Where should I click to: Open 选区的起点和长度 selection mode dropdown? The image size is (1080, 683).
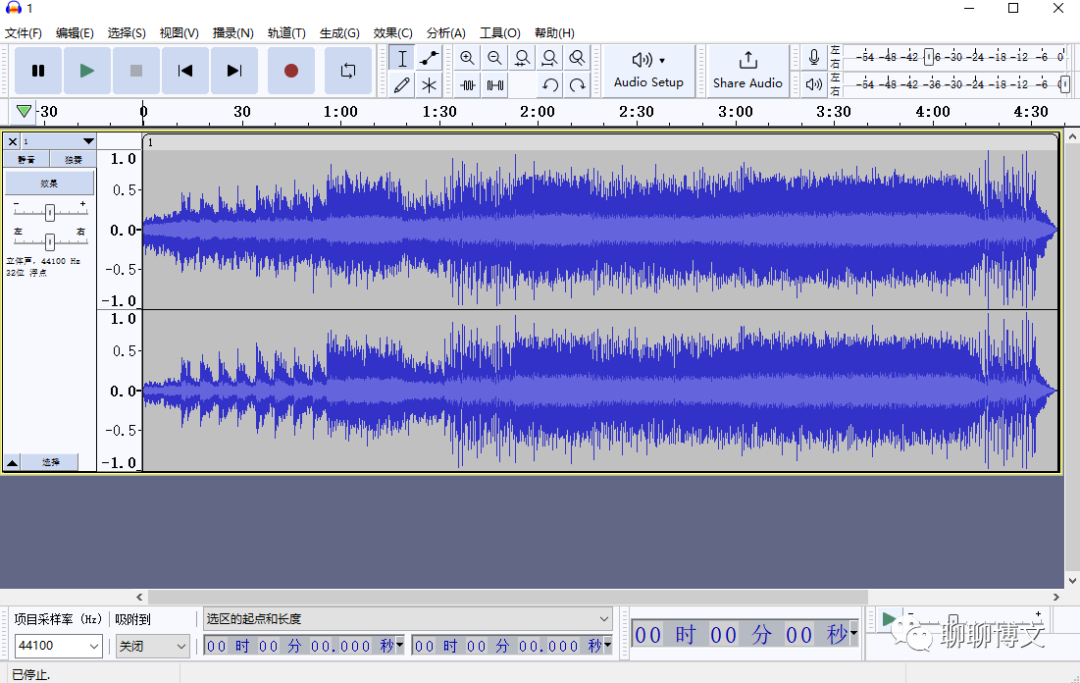pyautogui.click(x=408, y=618)
